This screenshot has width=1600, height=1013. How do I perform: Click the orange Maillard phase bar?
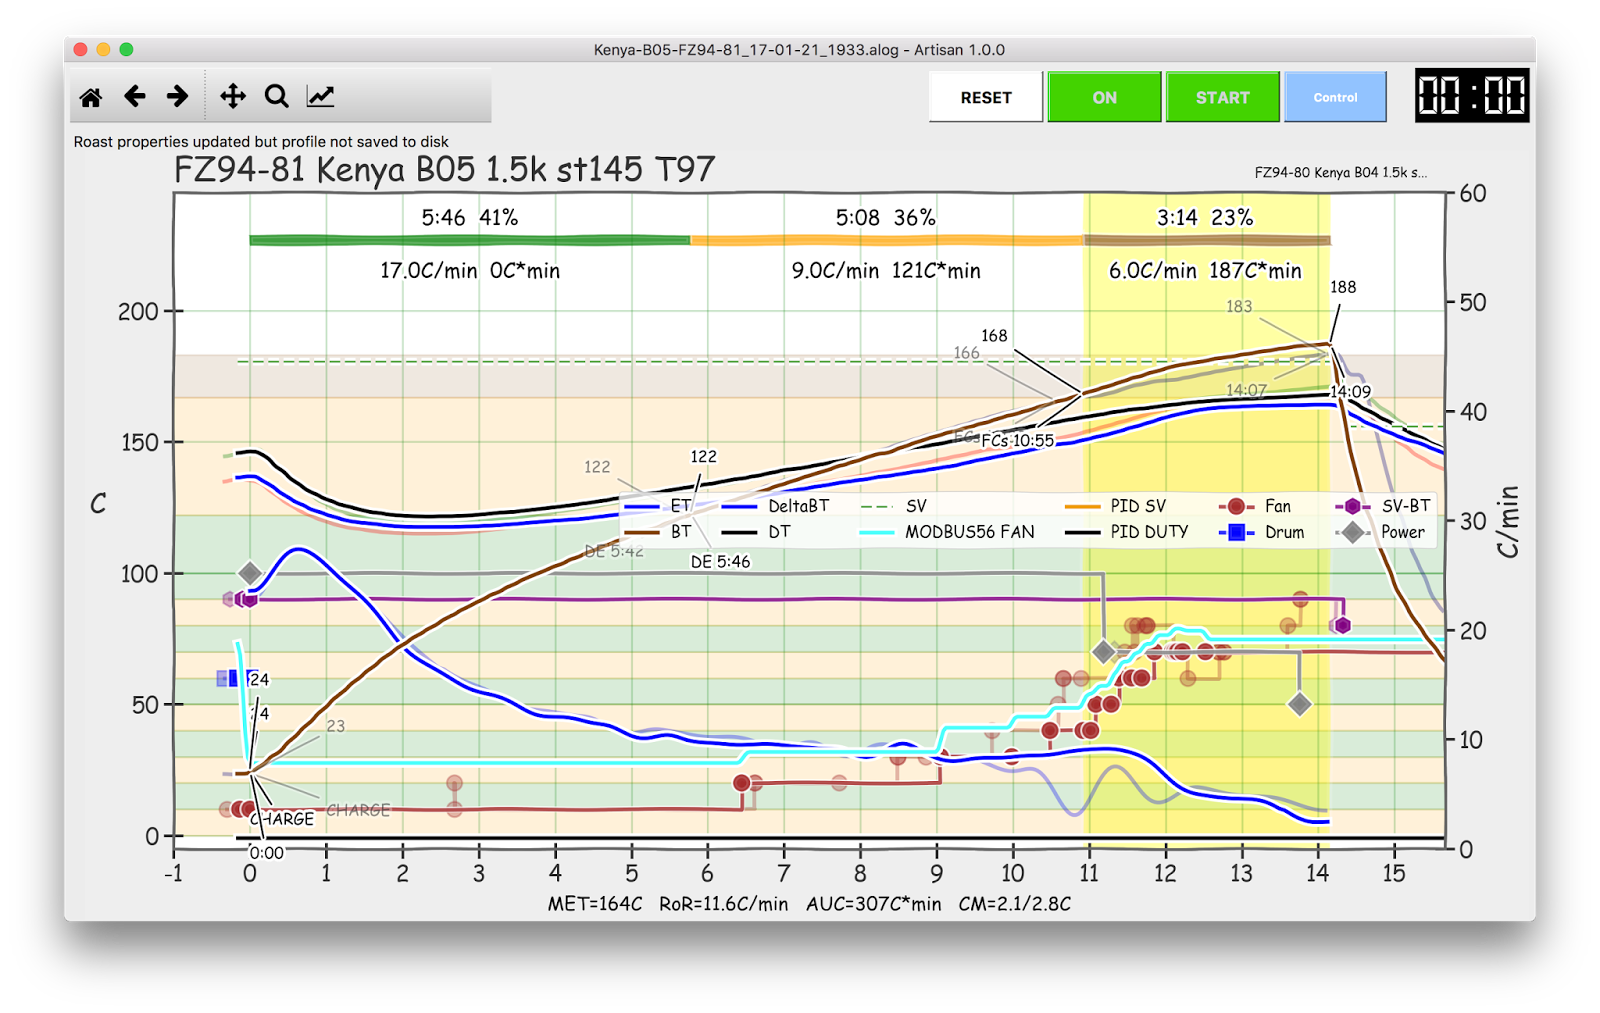pos(887,240)
